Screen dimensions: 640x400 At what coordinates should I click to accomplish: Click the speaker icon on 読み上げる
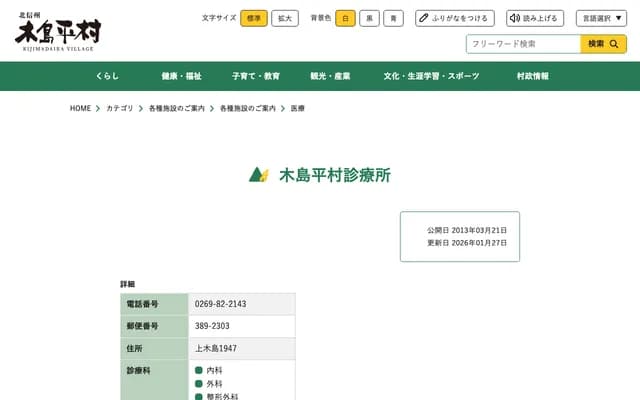pos(516,18)
